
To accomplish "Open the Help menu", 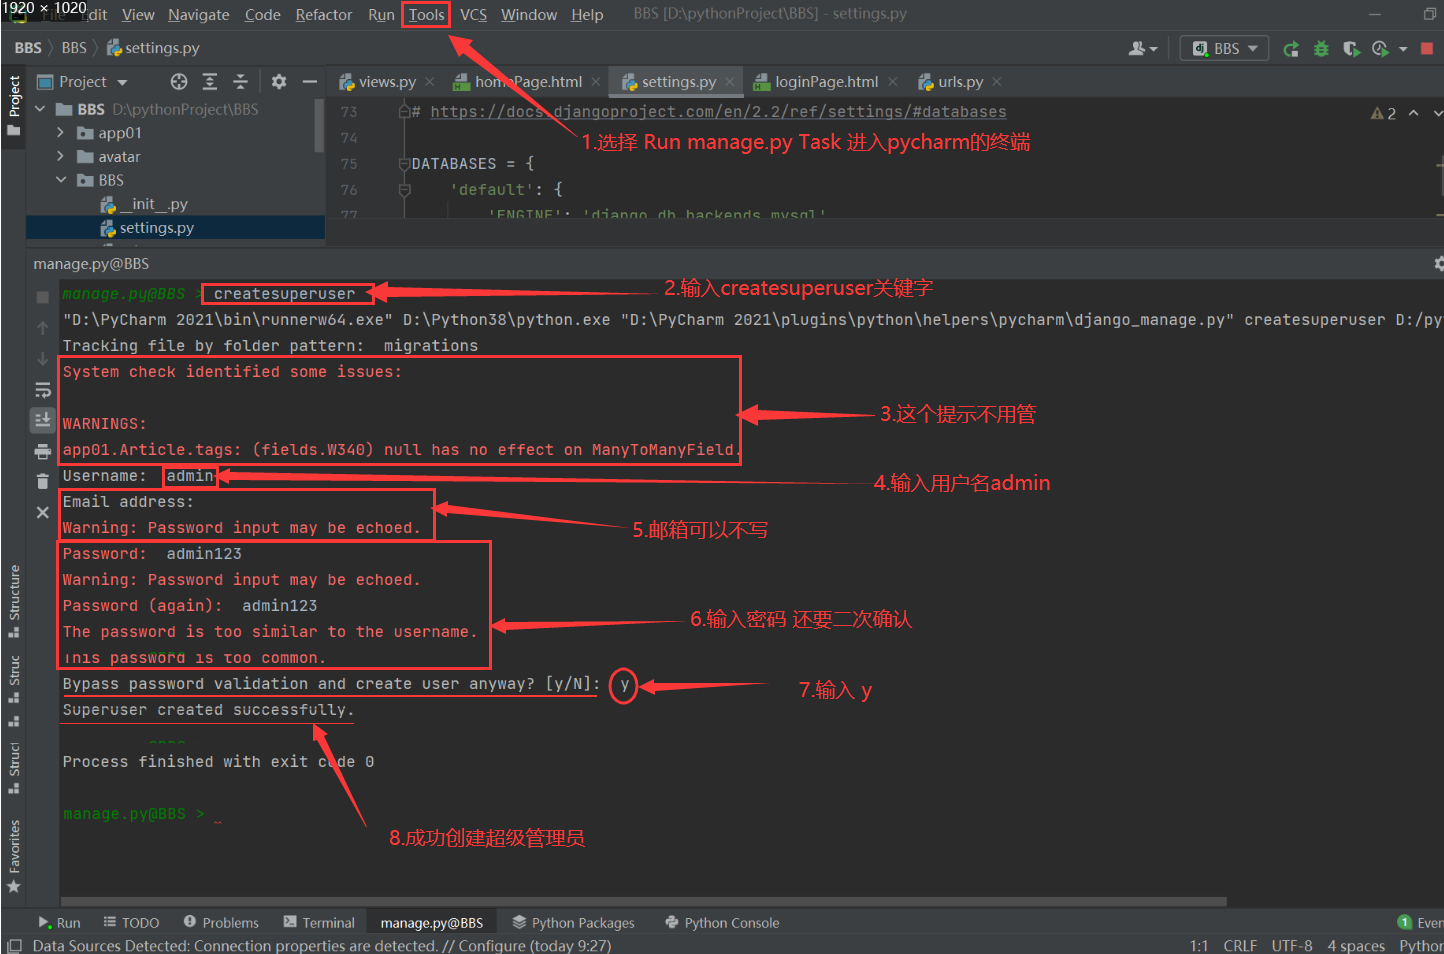I will [x=587, y=15].
